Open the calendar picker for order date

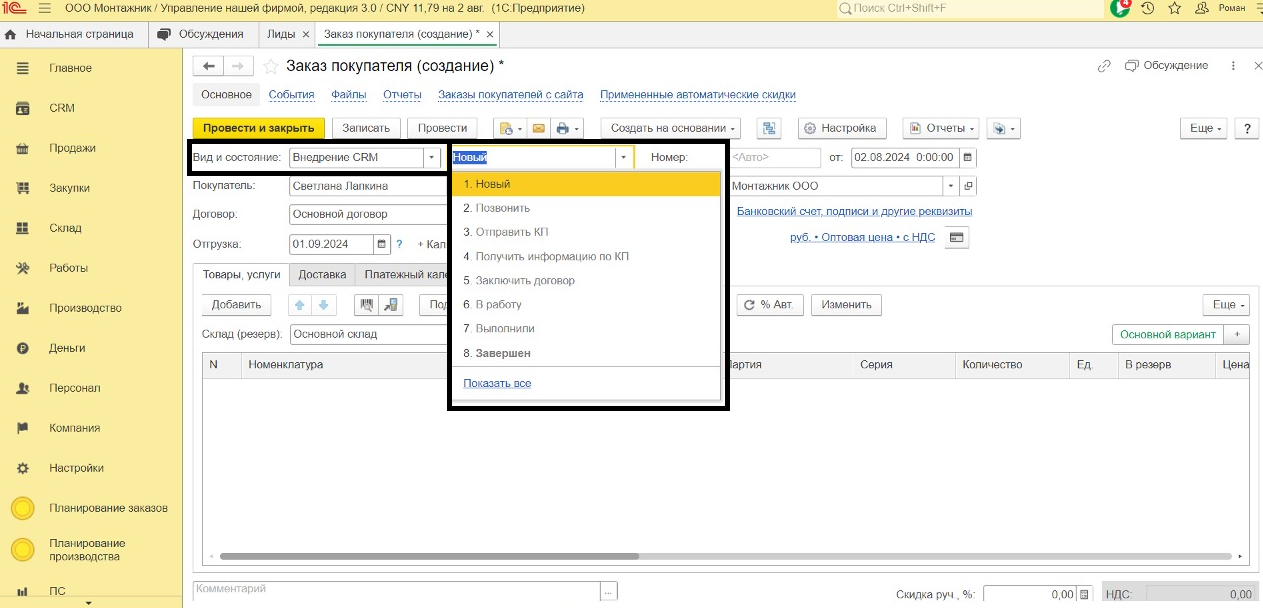coord(967,157)
